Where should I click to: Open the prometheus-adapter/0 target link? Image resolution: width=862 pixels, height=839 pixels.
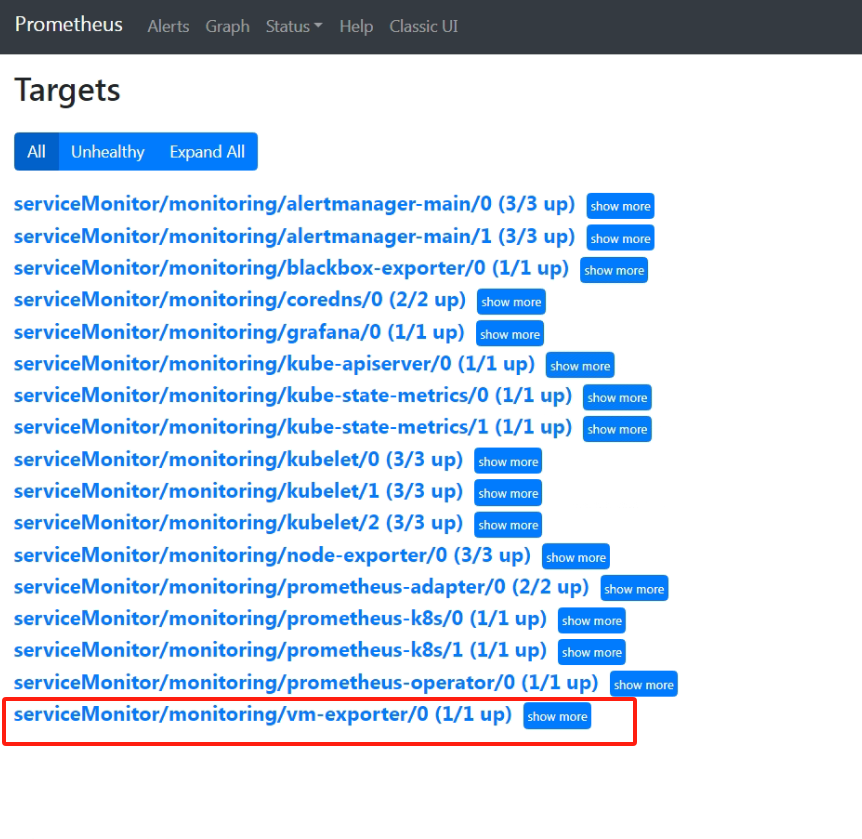pos(301,587)
